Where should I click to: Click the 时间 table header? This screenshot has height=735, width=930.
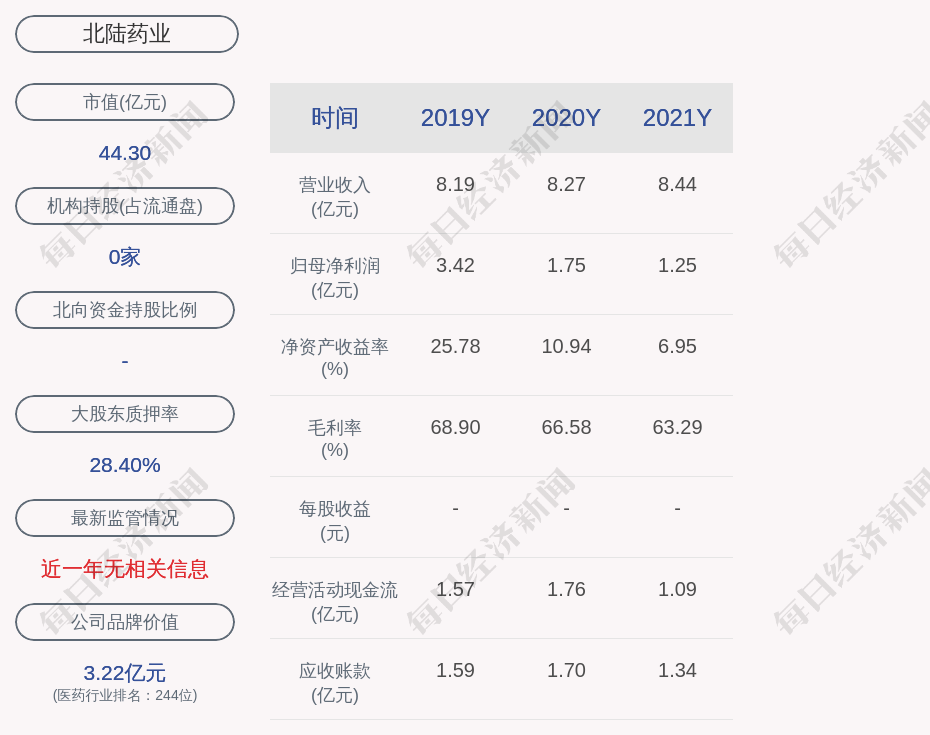335,118
